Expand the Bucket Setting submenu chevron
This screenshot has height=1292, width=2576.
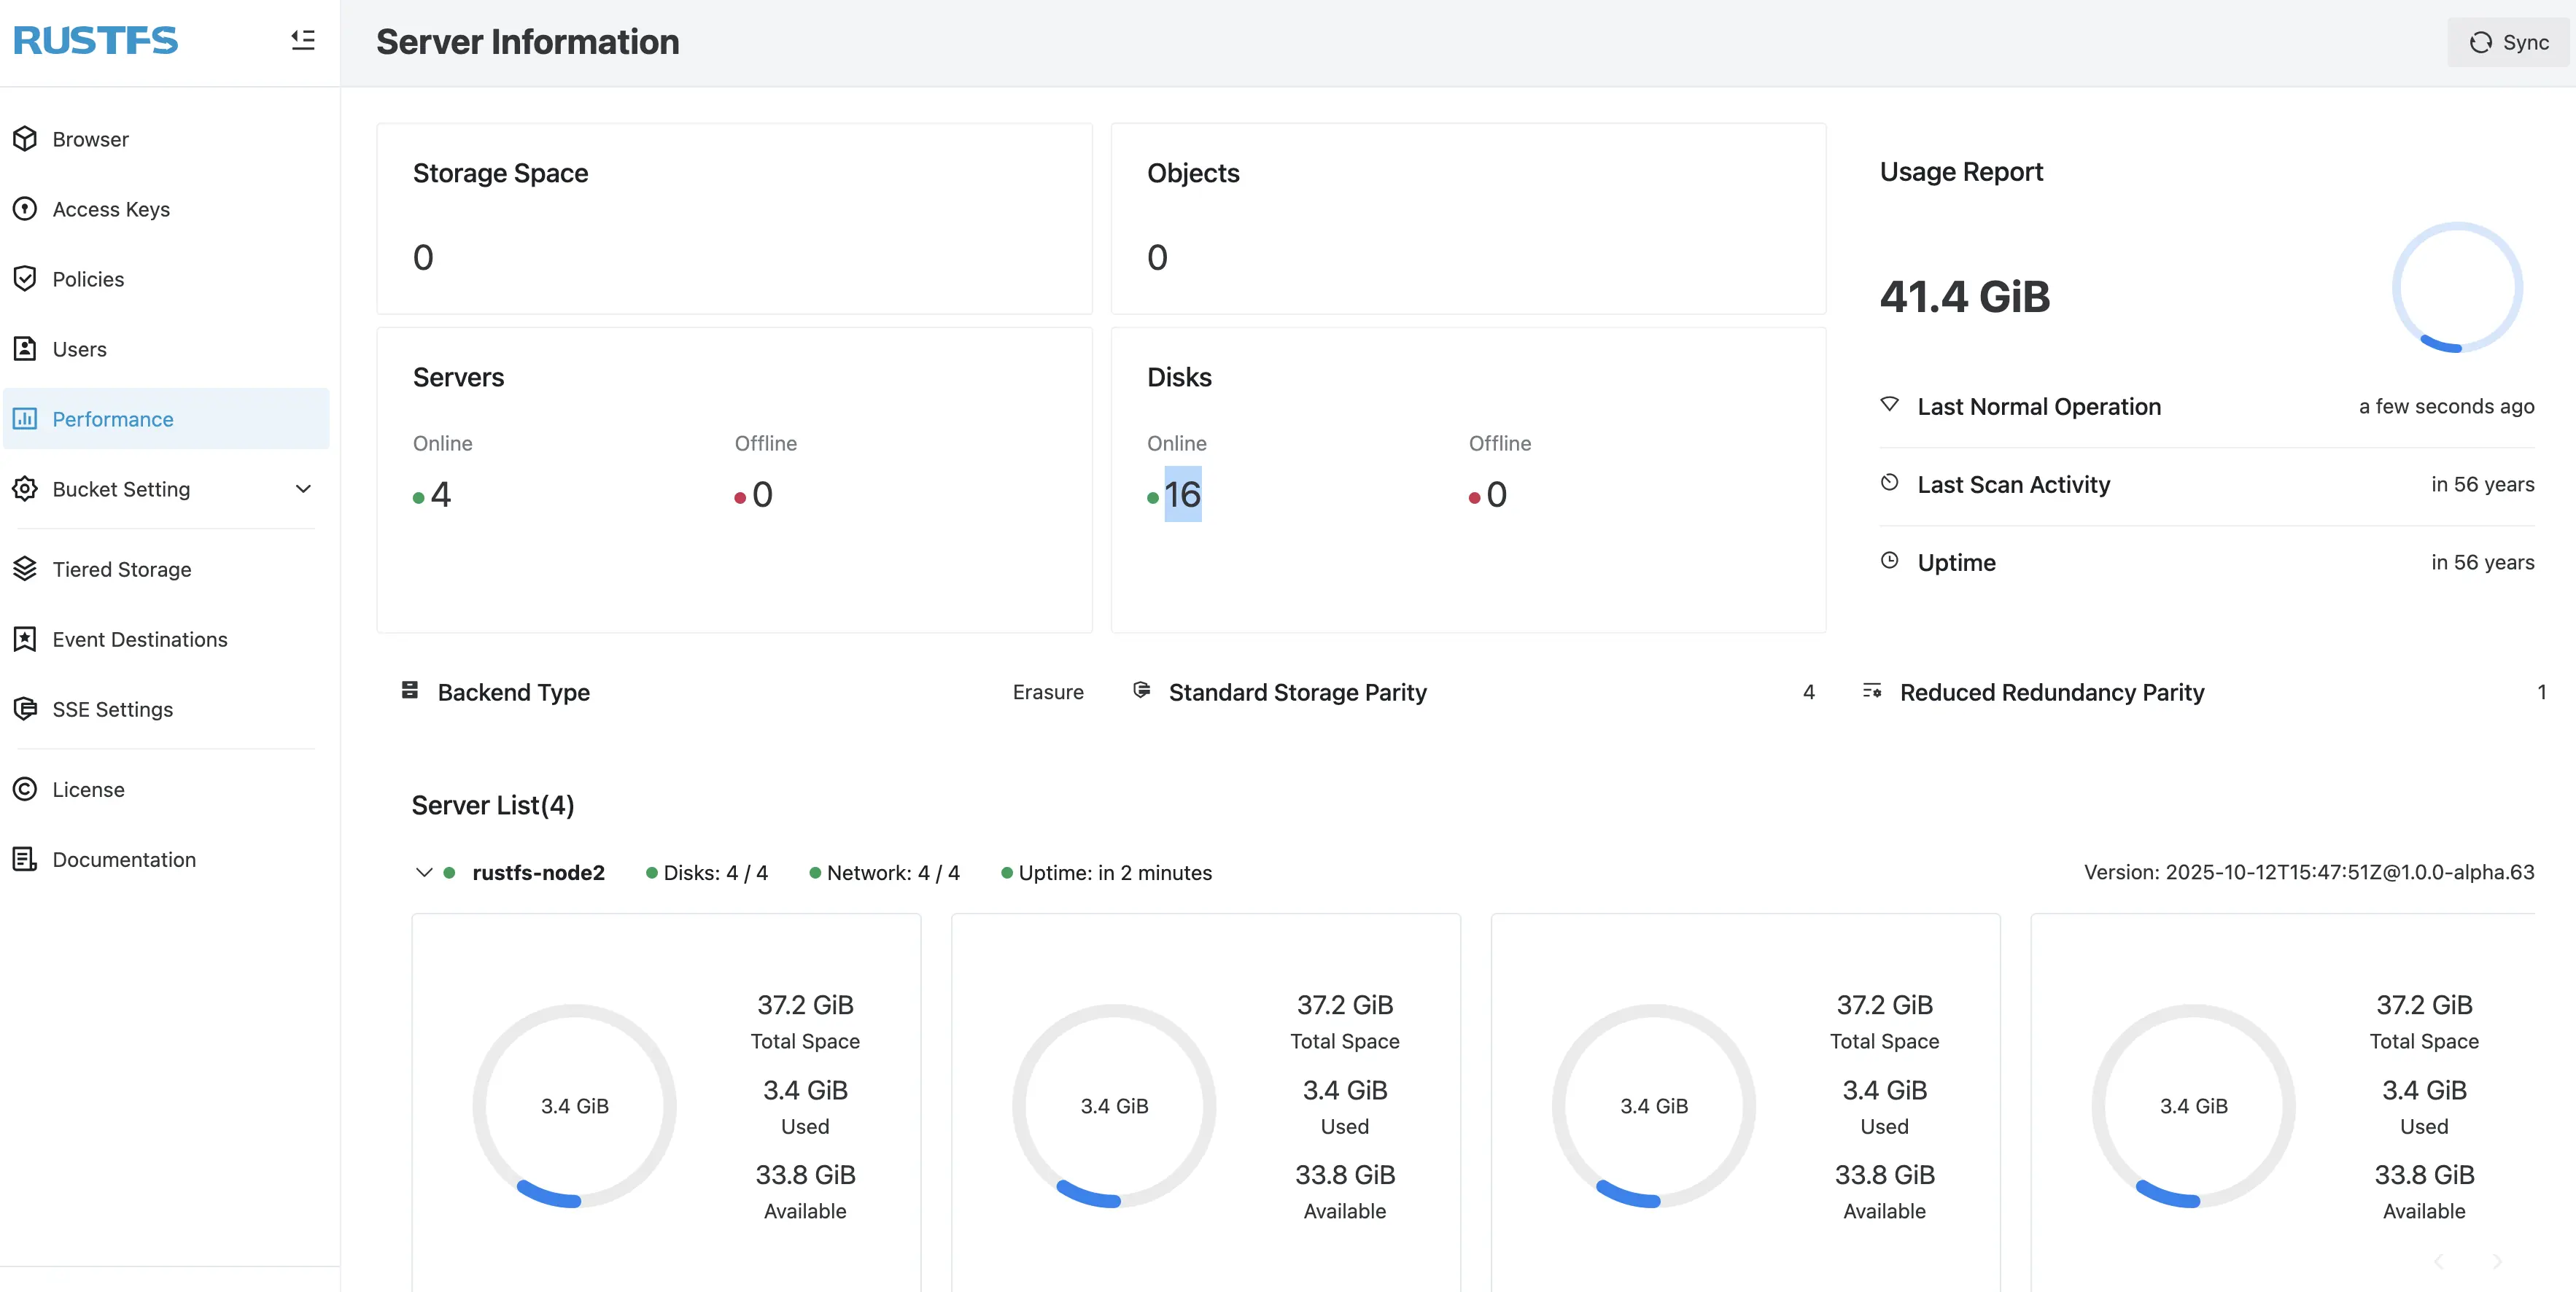click(303, 489)
